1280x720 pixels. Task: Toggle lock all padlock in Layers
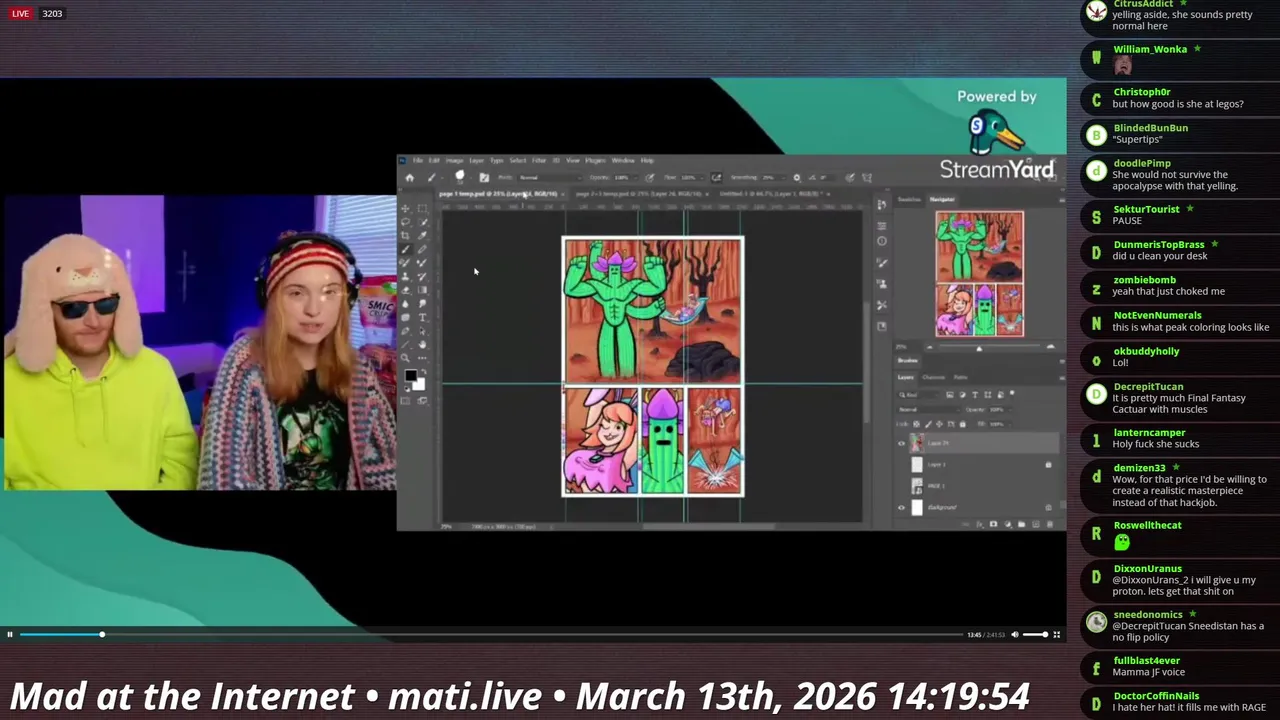pos(963,424)
